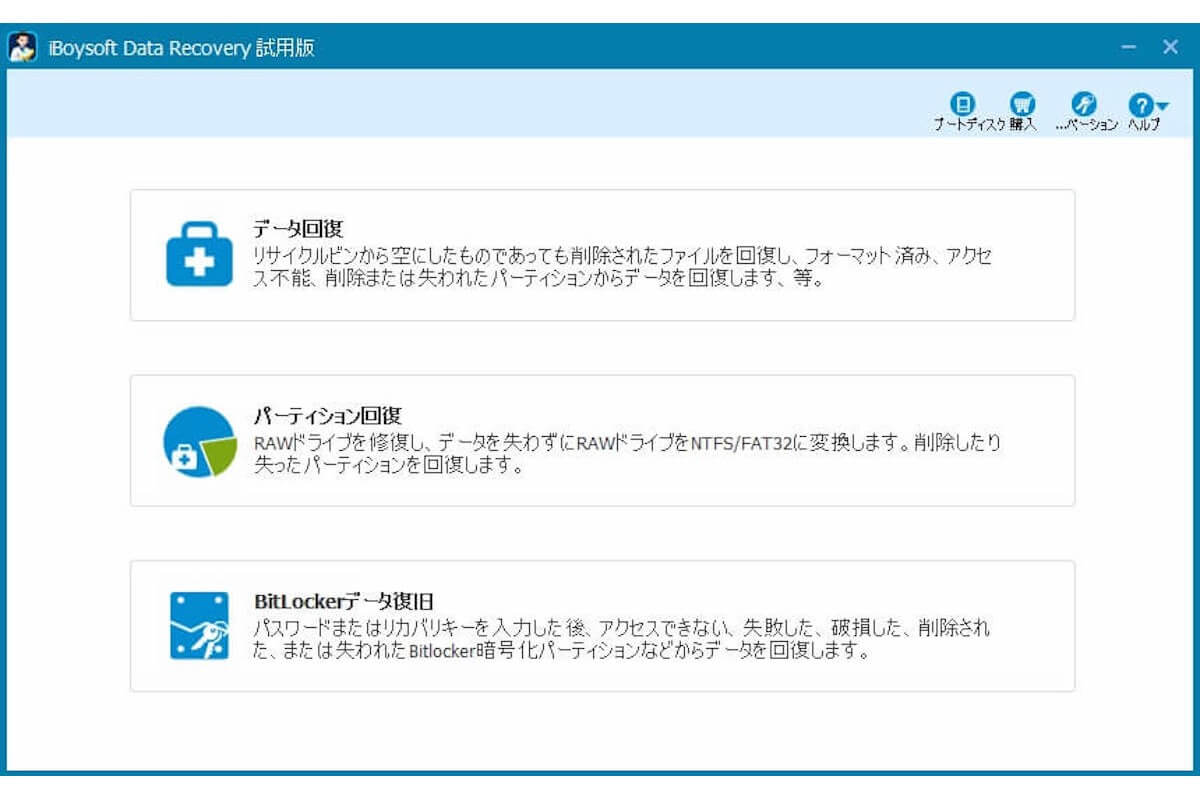The height and width of the screenshot is (800, 1200).
Task: Click the 購入 label in toolbar
Action: (x=1023, y=125)
